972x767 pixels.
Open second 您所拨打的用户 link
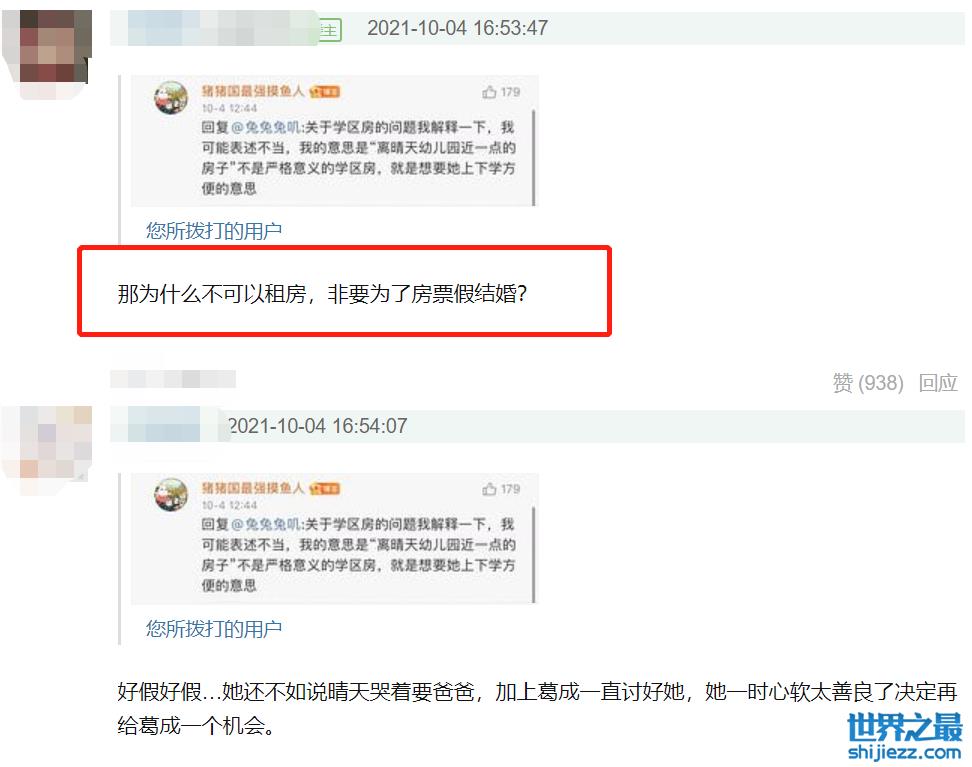click(x=214, y=629)
